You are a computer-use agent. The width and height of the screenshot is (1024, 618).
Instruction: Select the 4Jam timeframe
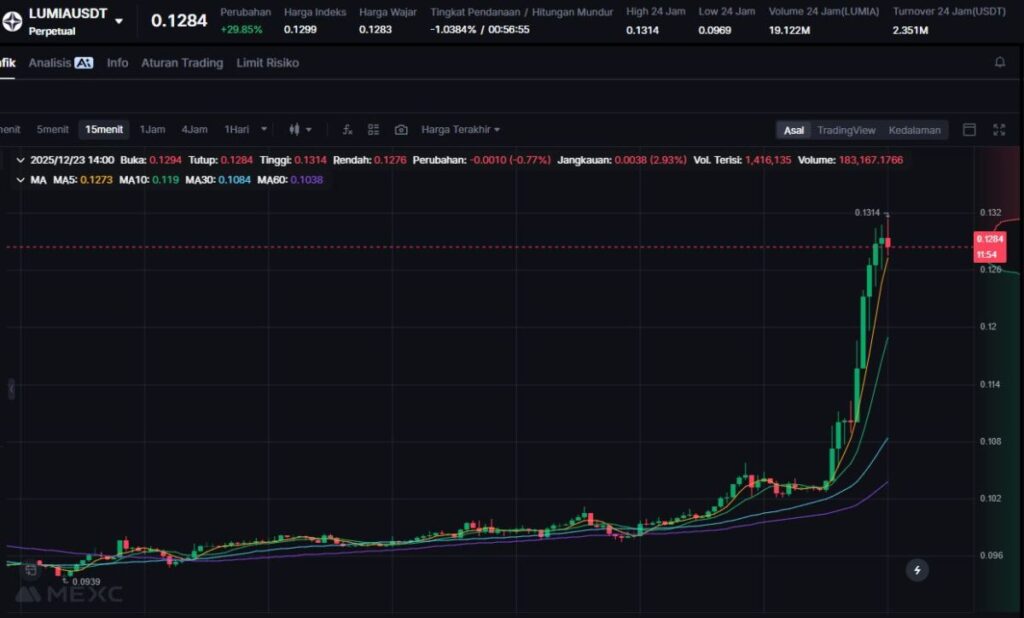194,130
